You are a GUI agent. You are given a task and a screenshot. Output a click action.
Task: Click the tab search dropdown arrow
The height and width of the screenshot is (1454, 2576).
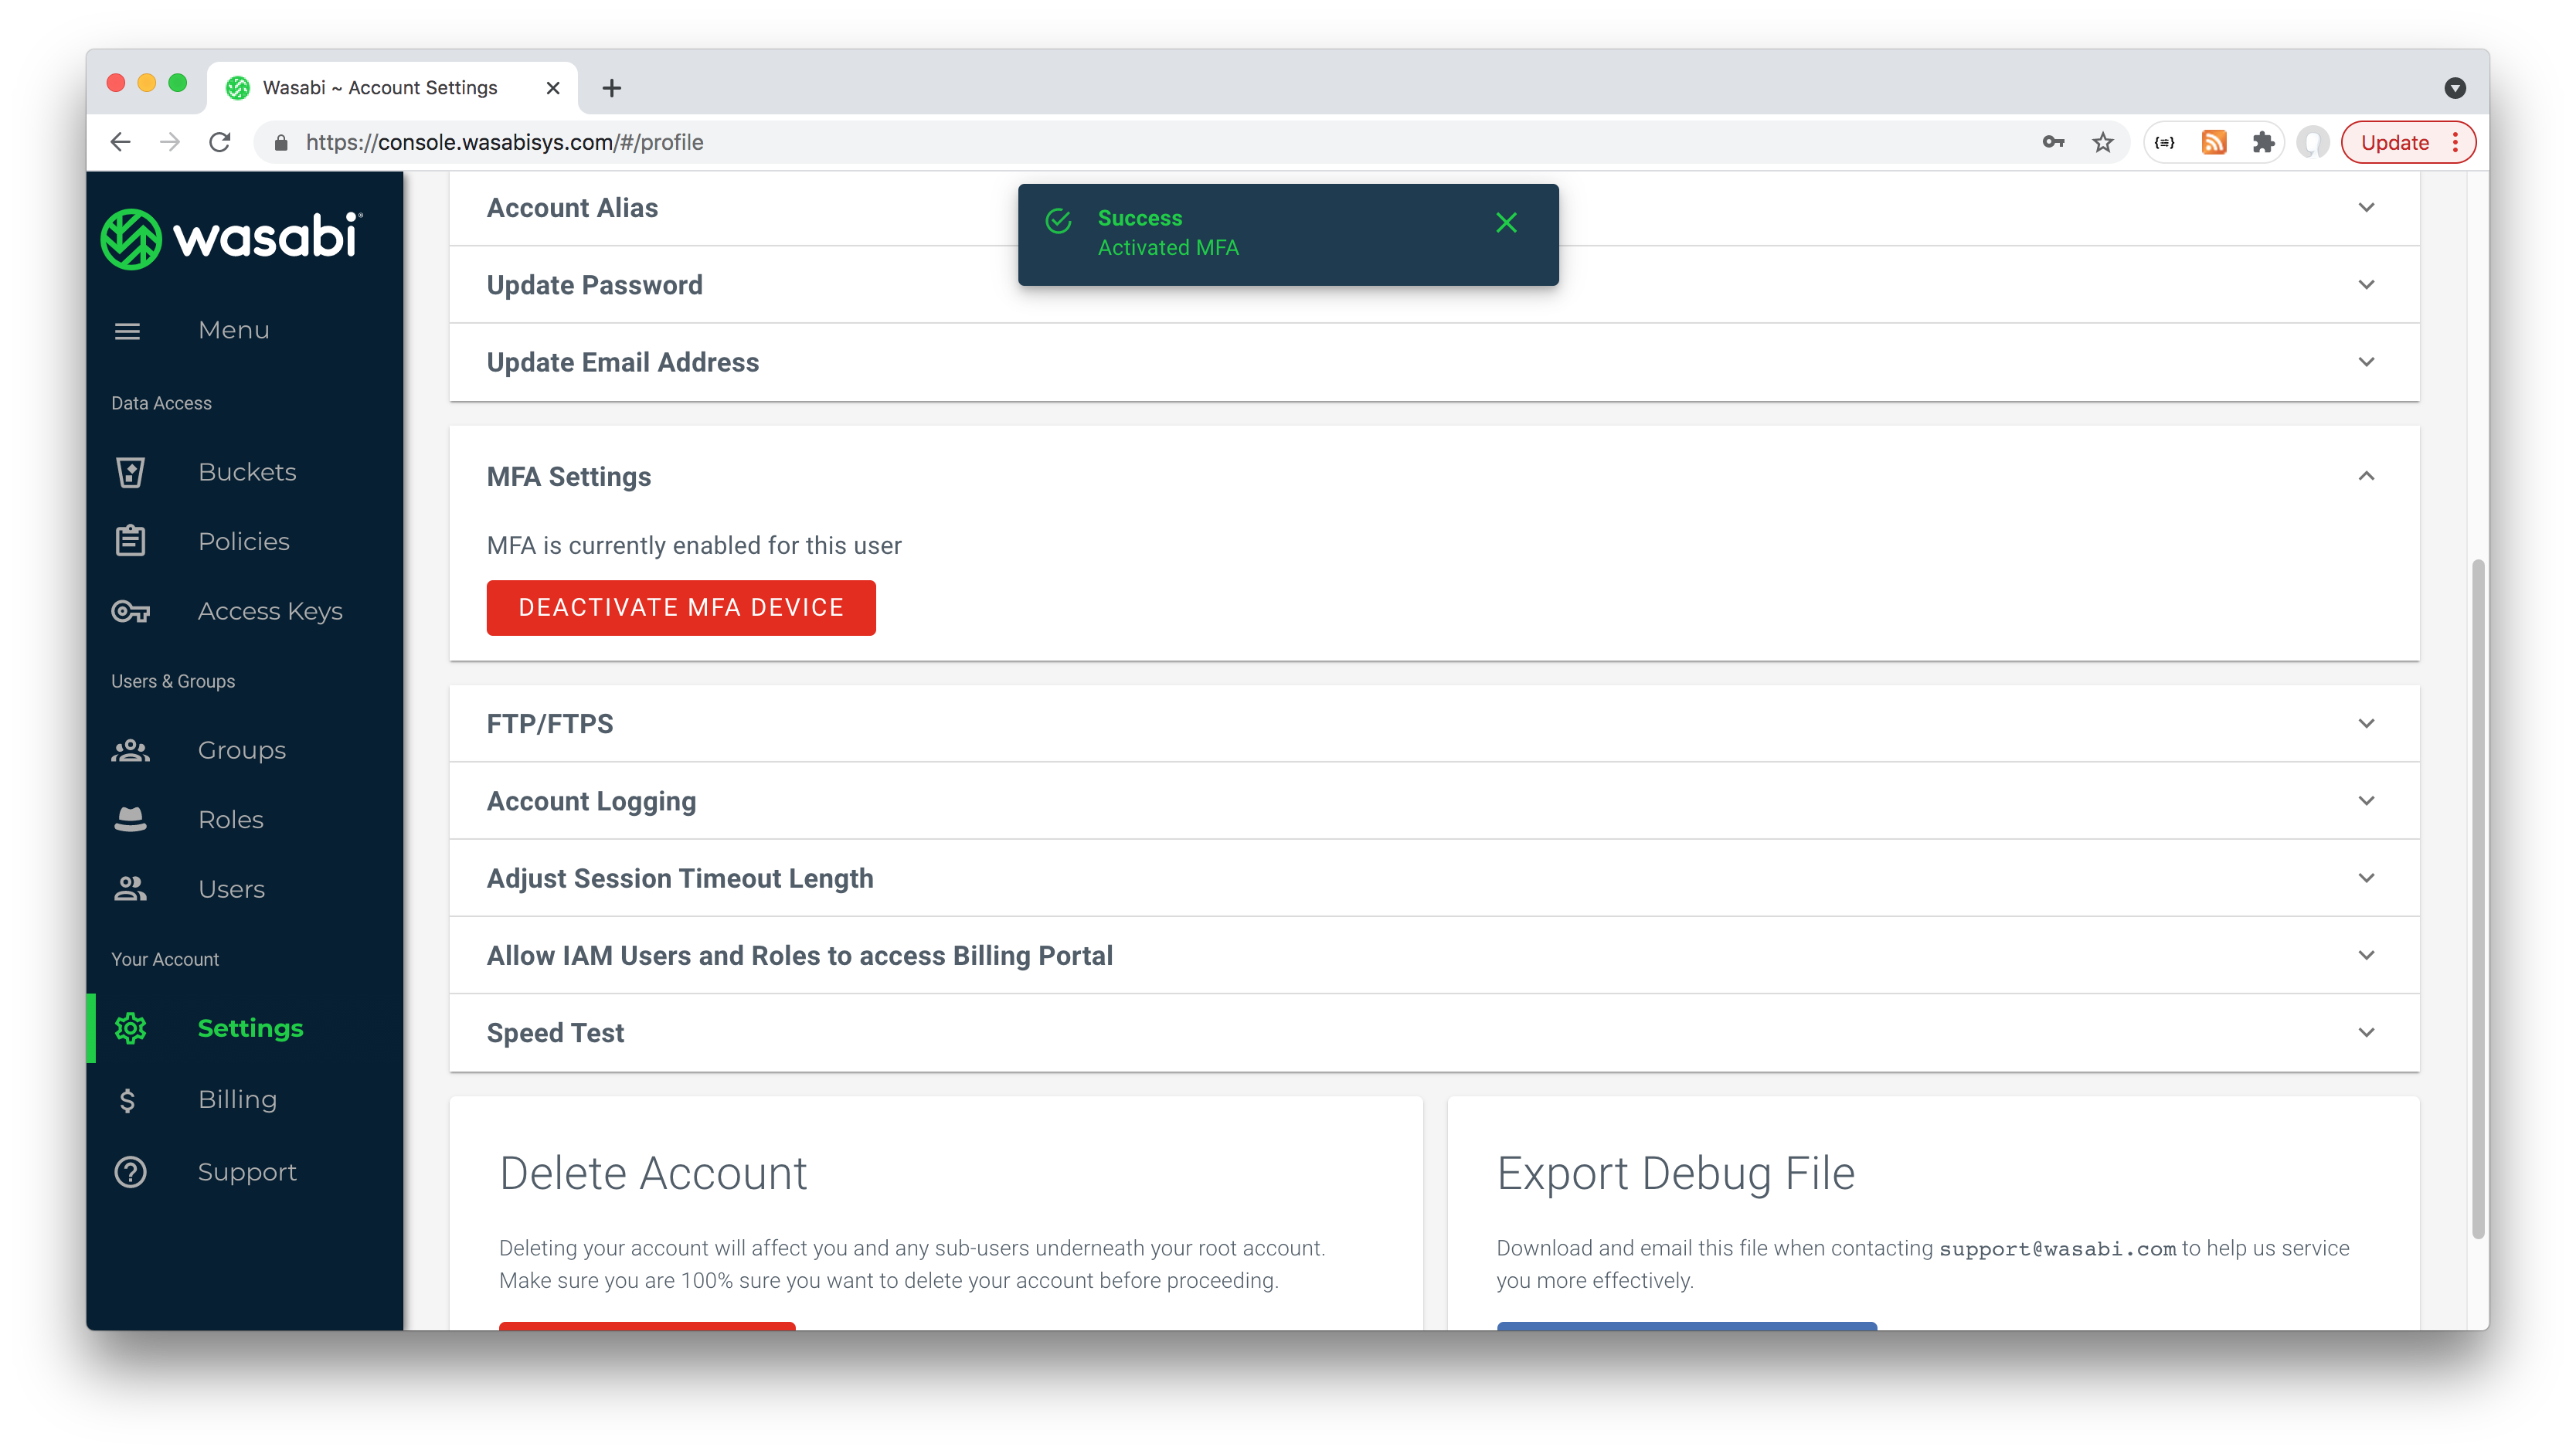coord(2455,88)
